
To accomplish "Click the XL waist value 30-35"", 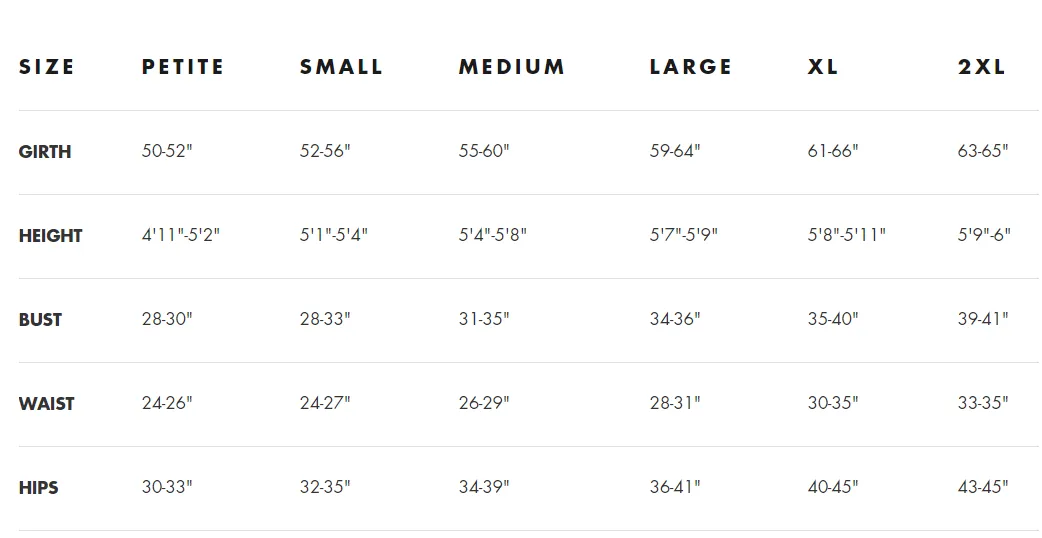I will 833,403.
